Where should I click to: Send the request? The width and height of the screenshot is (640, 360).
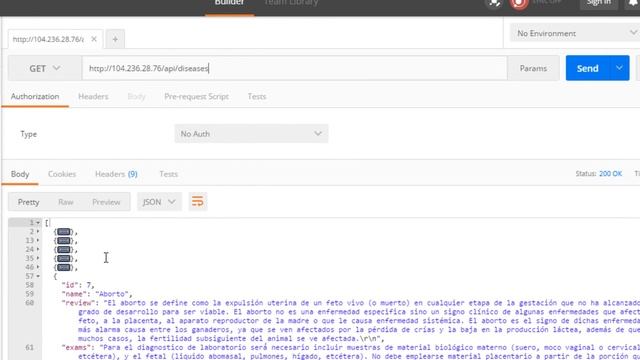tap(587, 68)
